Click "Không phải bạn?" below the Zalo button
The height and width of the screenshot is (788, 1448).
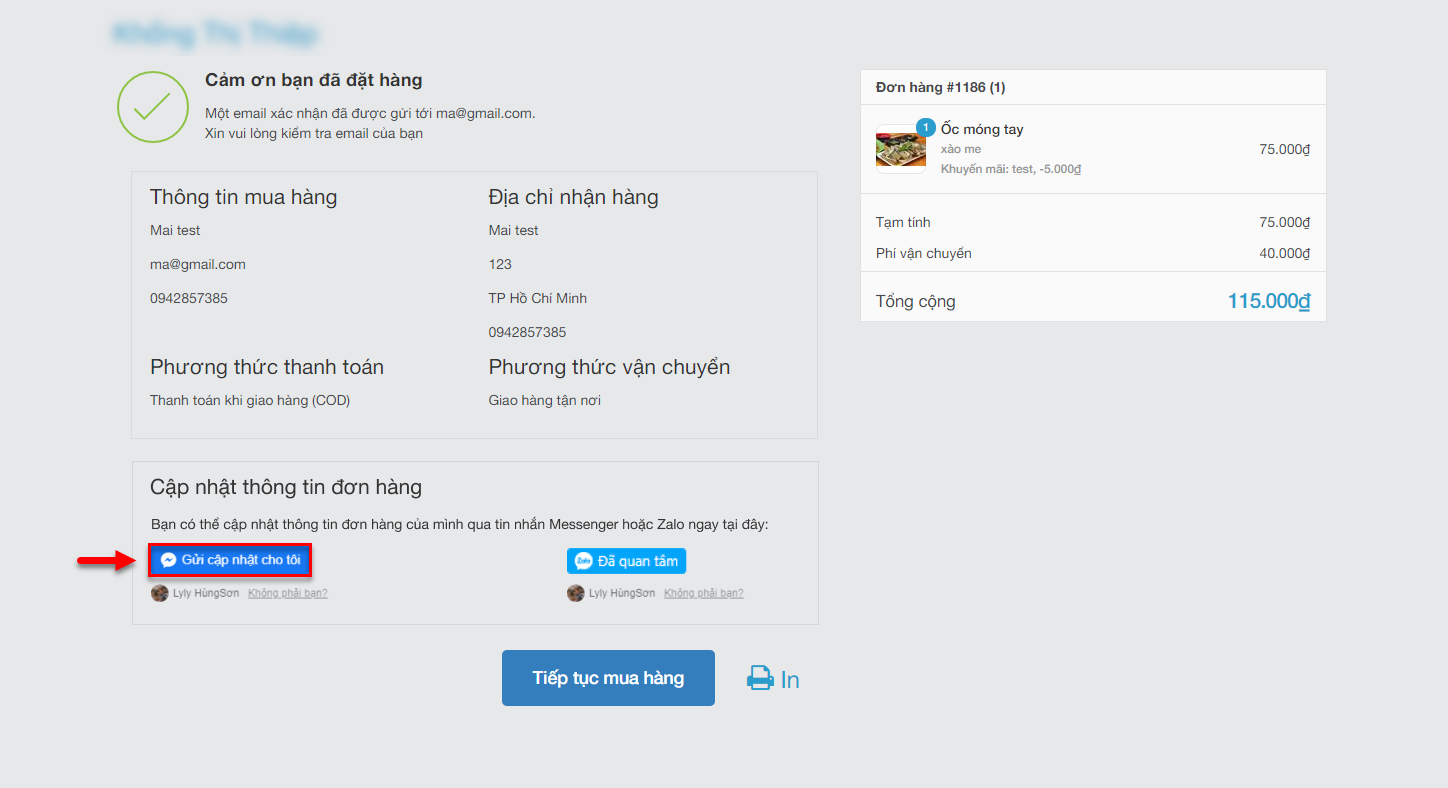[x=703, y=593]
